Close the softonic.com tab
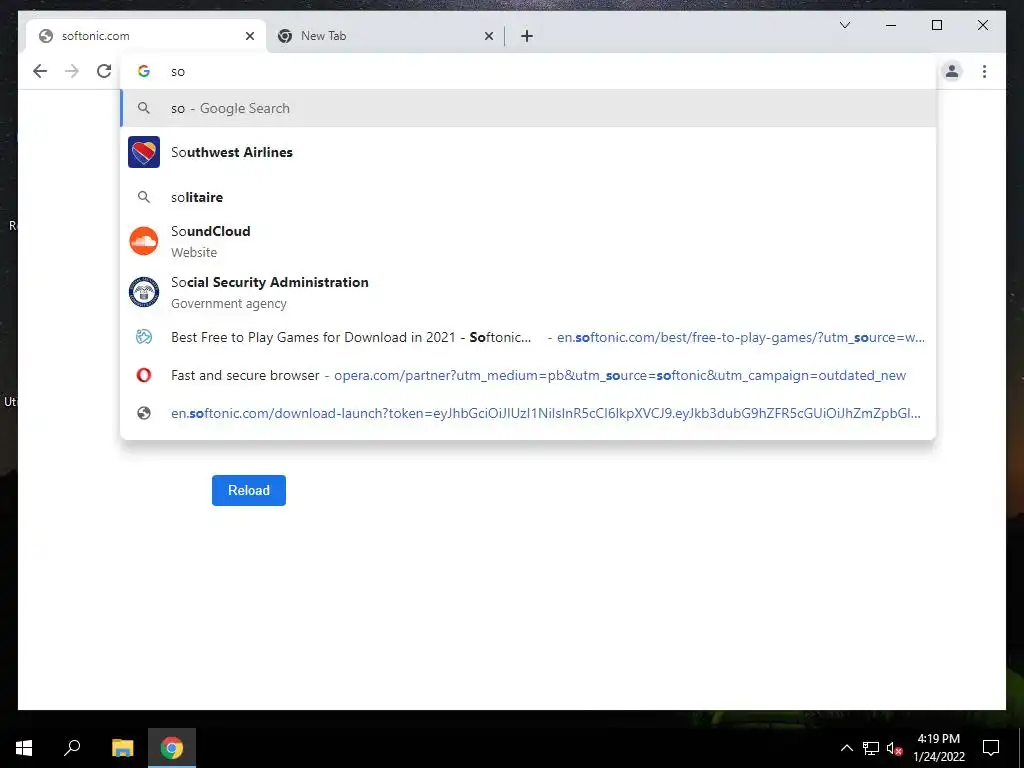Viewport: 1024px width, 768px height. tap(249, 36)
